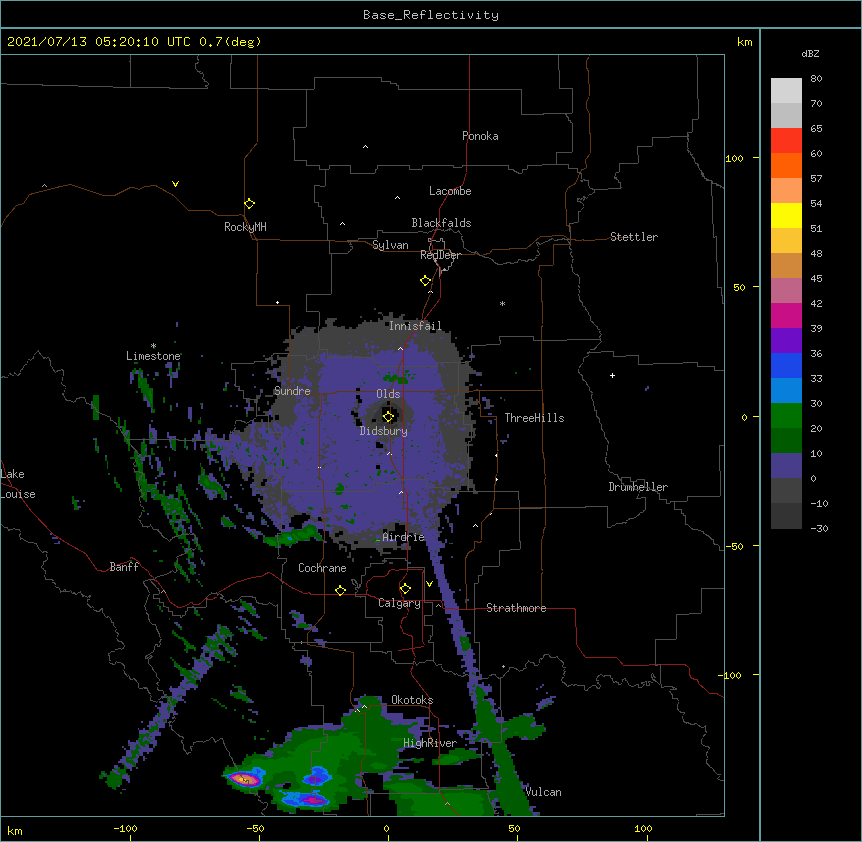Select the red 60-65 dBZ swatch
This screenshot has width=862, height=842.
coord(786,141)
